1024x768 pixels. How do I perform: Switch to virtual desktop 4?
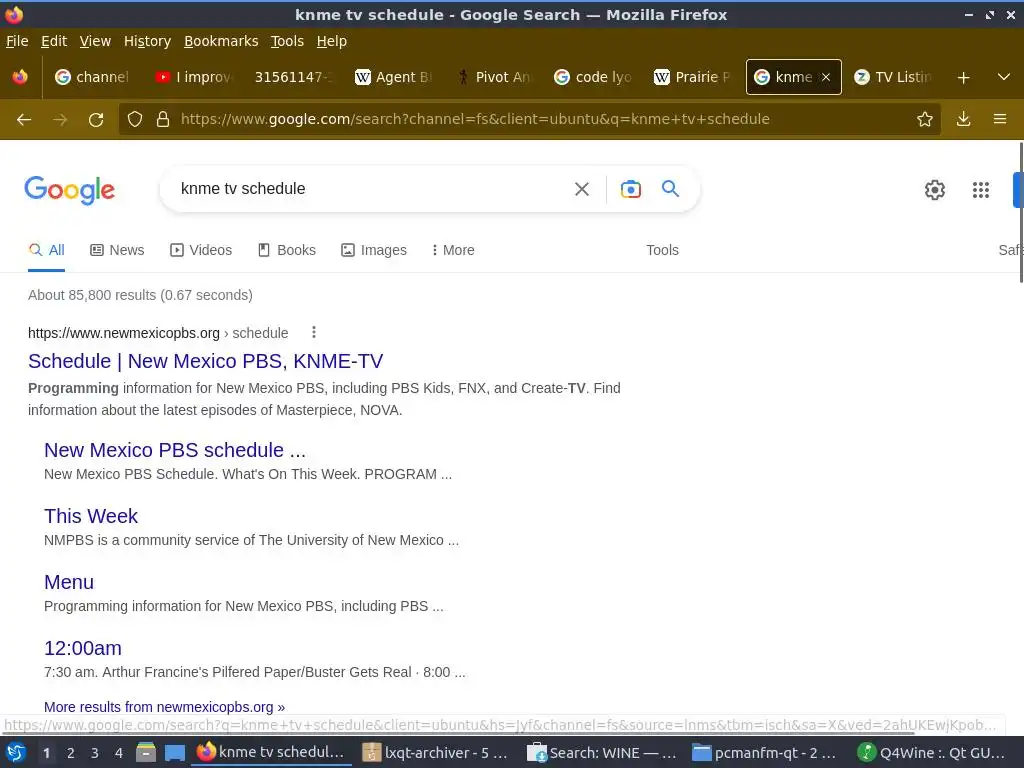[x=119, y=753]
